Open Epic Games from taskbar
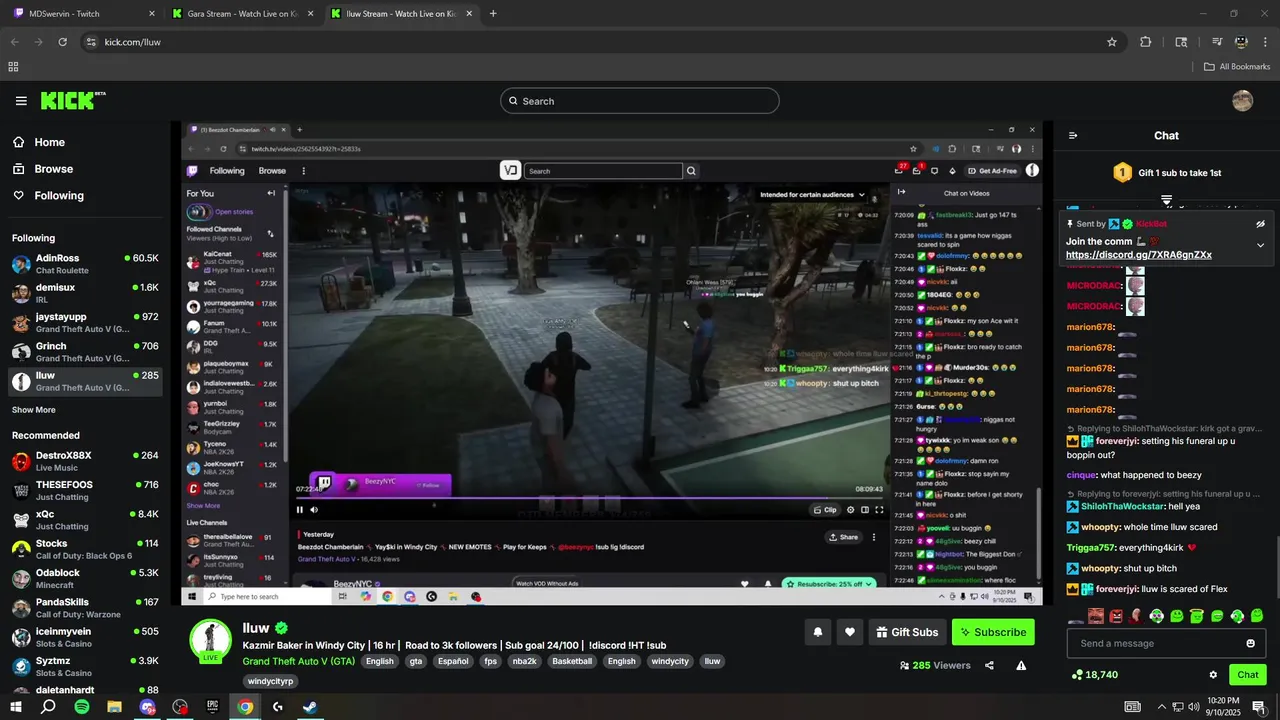The image size is (1280, 720). 212,707
